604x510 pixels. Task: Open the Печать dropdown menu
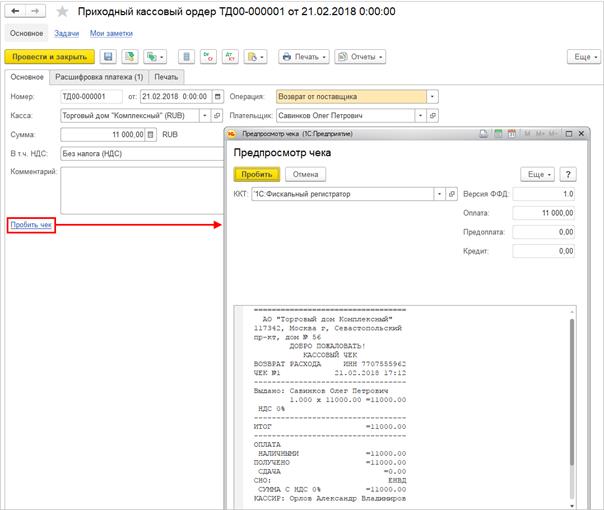click(x=305, y=57)
